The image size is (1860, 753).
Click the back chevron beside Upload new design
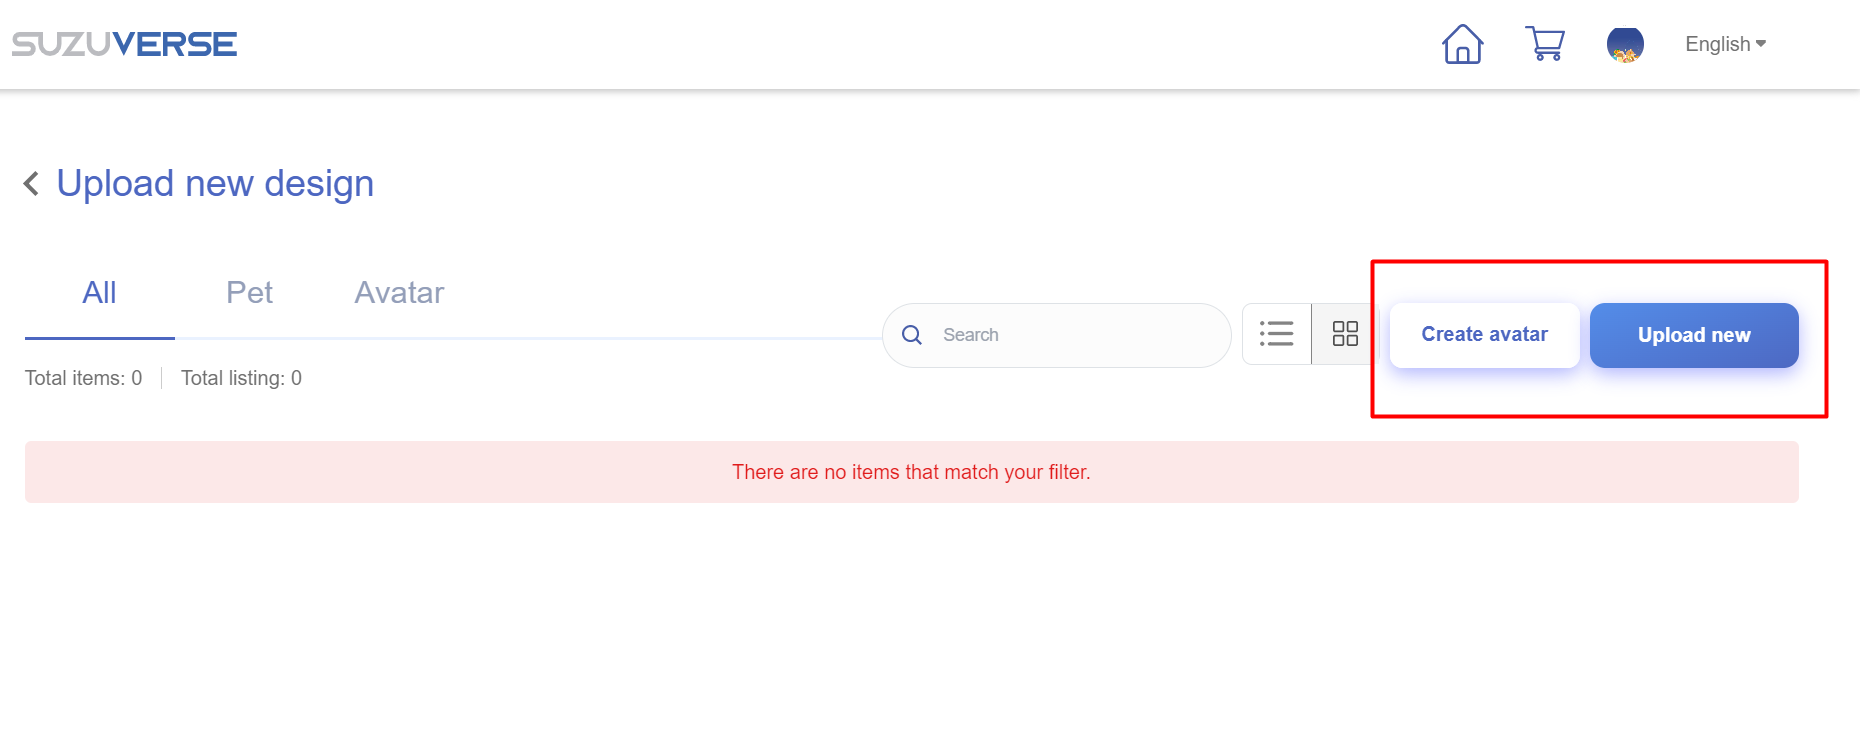coord(32,184)
